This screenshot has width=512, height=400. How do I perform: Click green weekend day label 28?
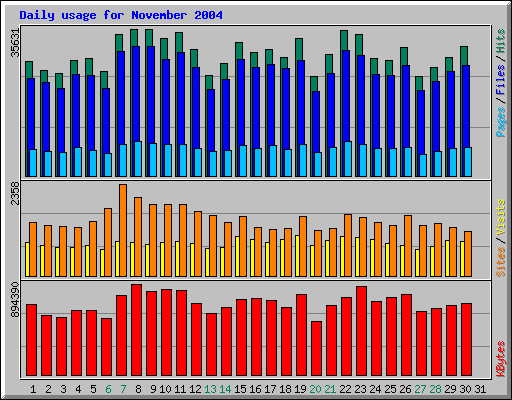[435, 389]
